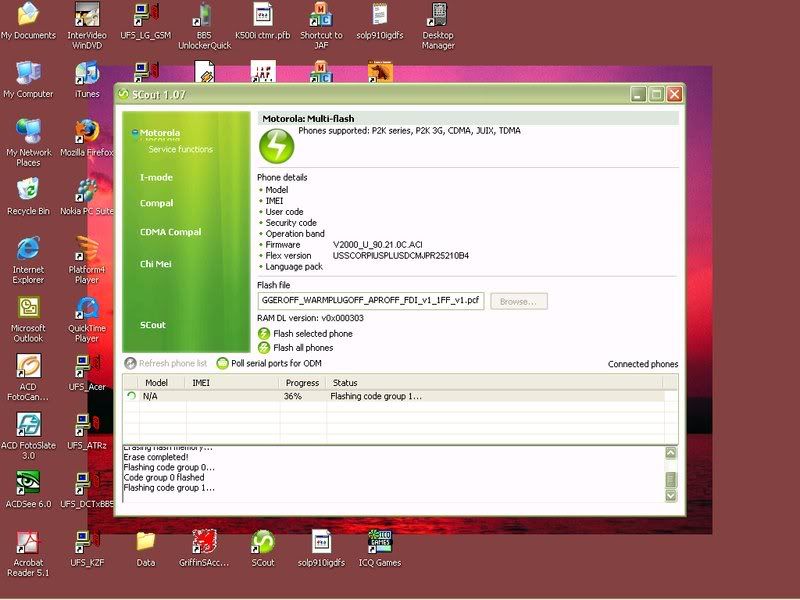Open the I-mode sidebar section

coord(156,178)
